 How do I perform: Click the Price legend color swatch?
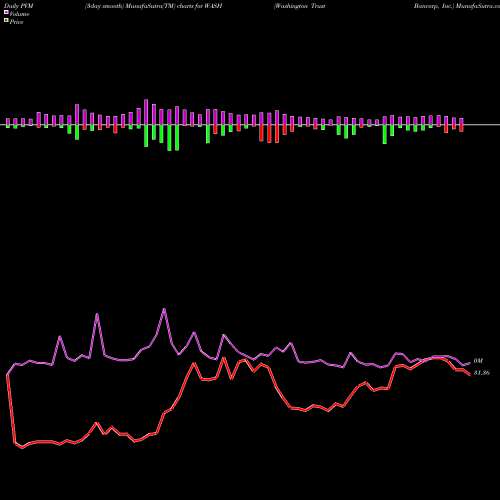tap(6, 21)
